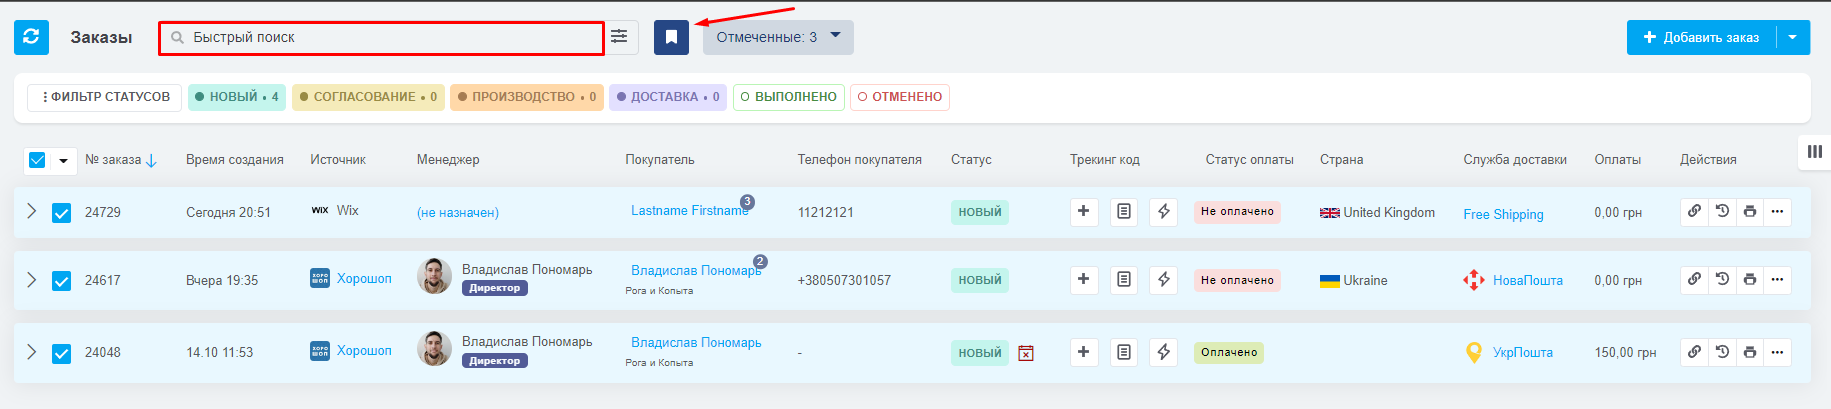Click manager avatar in order 24617
The image size is (1831, 409).
434,276
